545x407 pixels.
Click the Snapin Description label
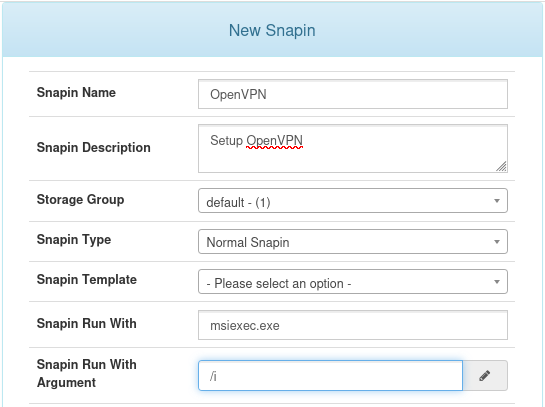(93, 147)
